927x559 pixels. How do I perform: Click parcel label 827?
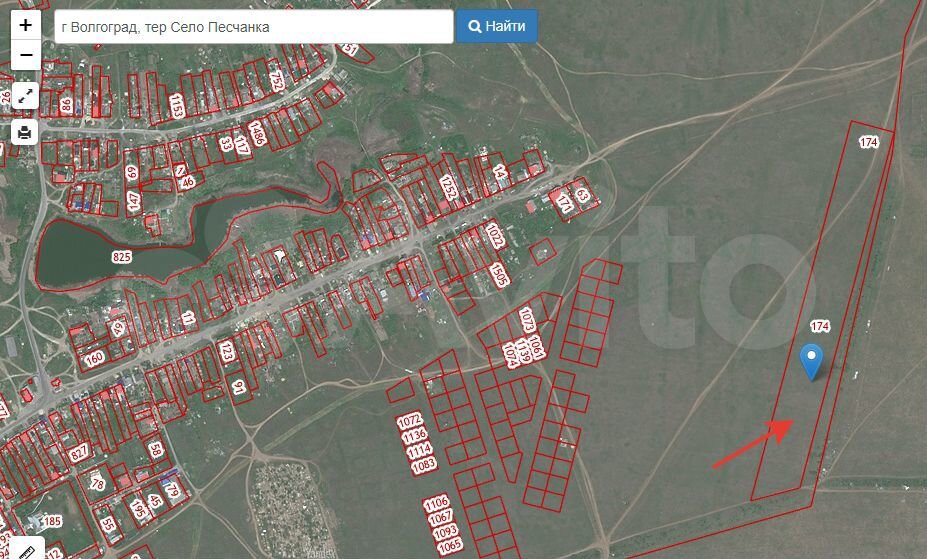[80, 453]
